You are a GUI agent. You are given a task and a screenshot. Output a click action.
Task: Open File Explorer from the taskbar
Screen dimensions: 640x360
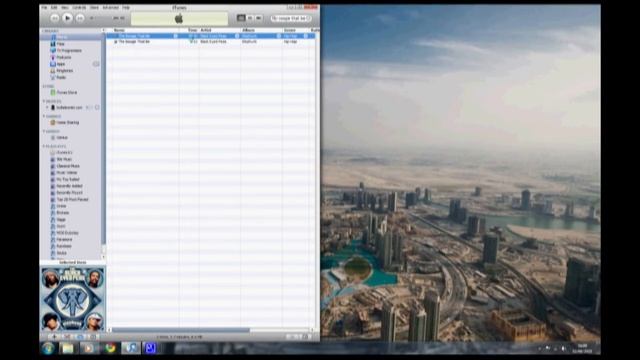tap(67, 348)
